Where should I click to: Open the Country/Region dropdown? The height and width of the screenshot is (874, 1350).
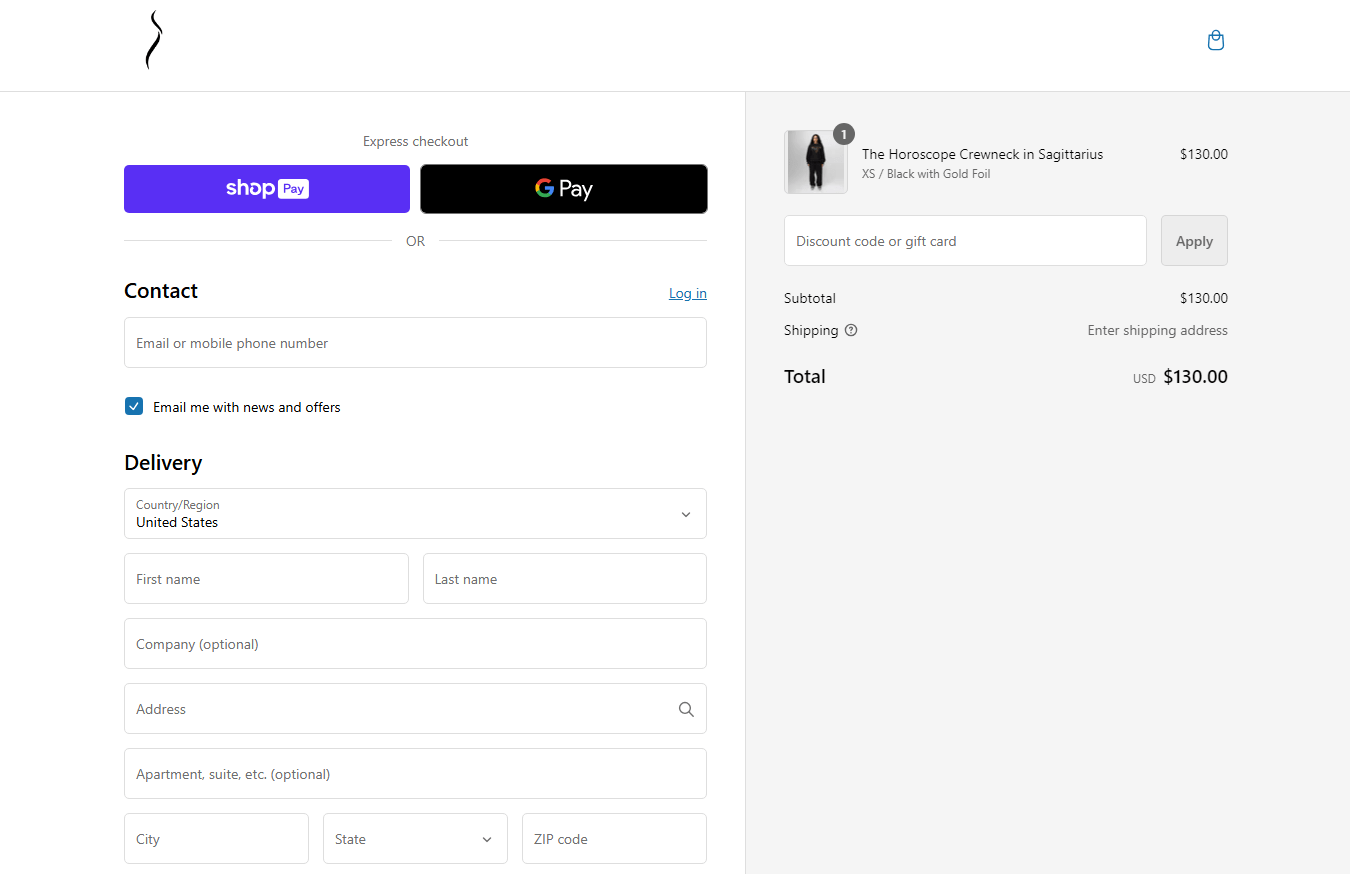pyautogui.click(x=415, y=513)
